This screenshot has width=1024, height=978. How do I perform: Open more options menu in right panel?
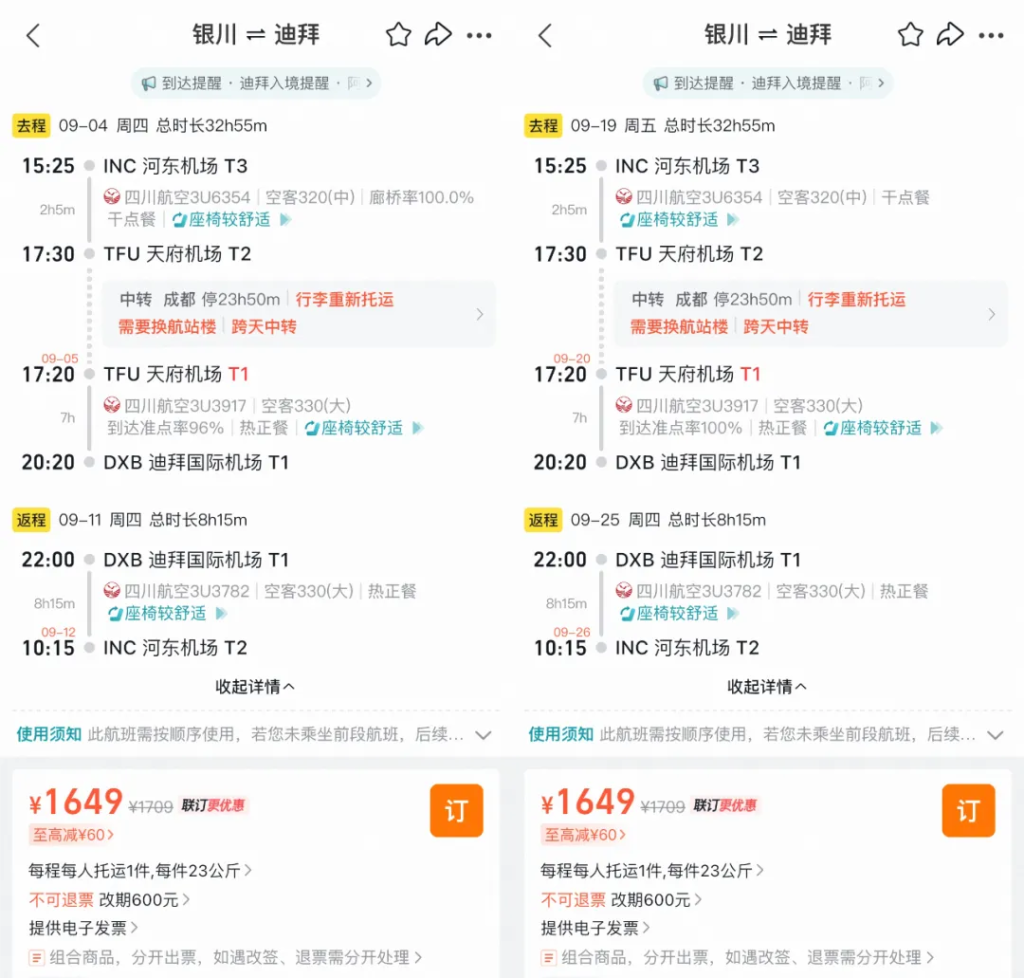click(991, 35)
